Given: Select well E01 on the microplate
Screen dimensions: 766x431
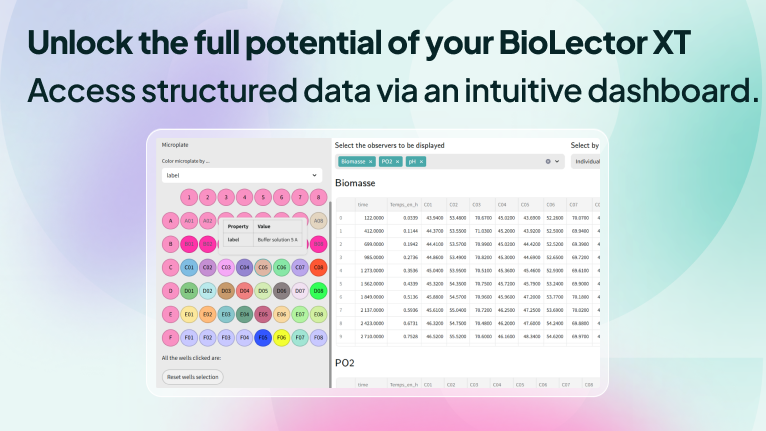Looking at the screenshot, I should (x=189, y=314).
